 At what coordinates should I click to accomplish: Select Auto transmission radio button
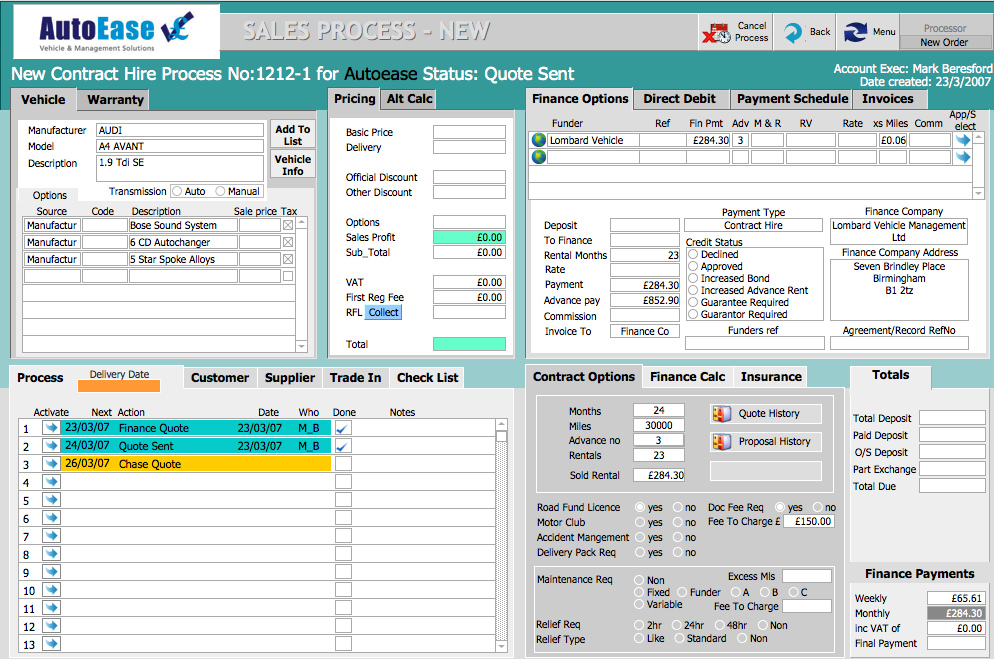[177, 191]
